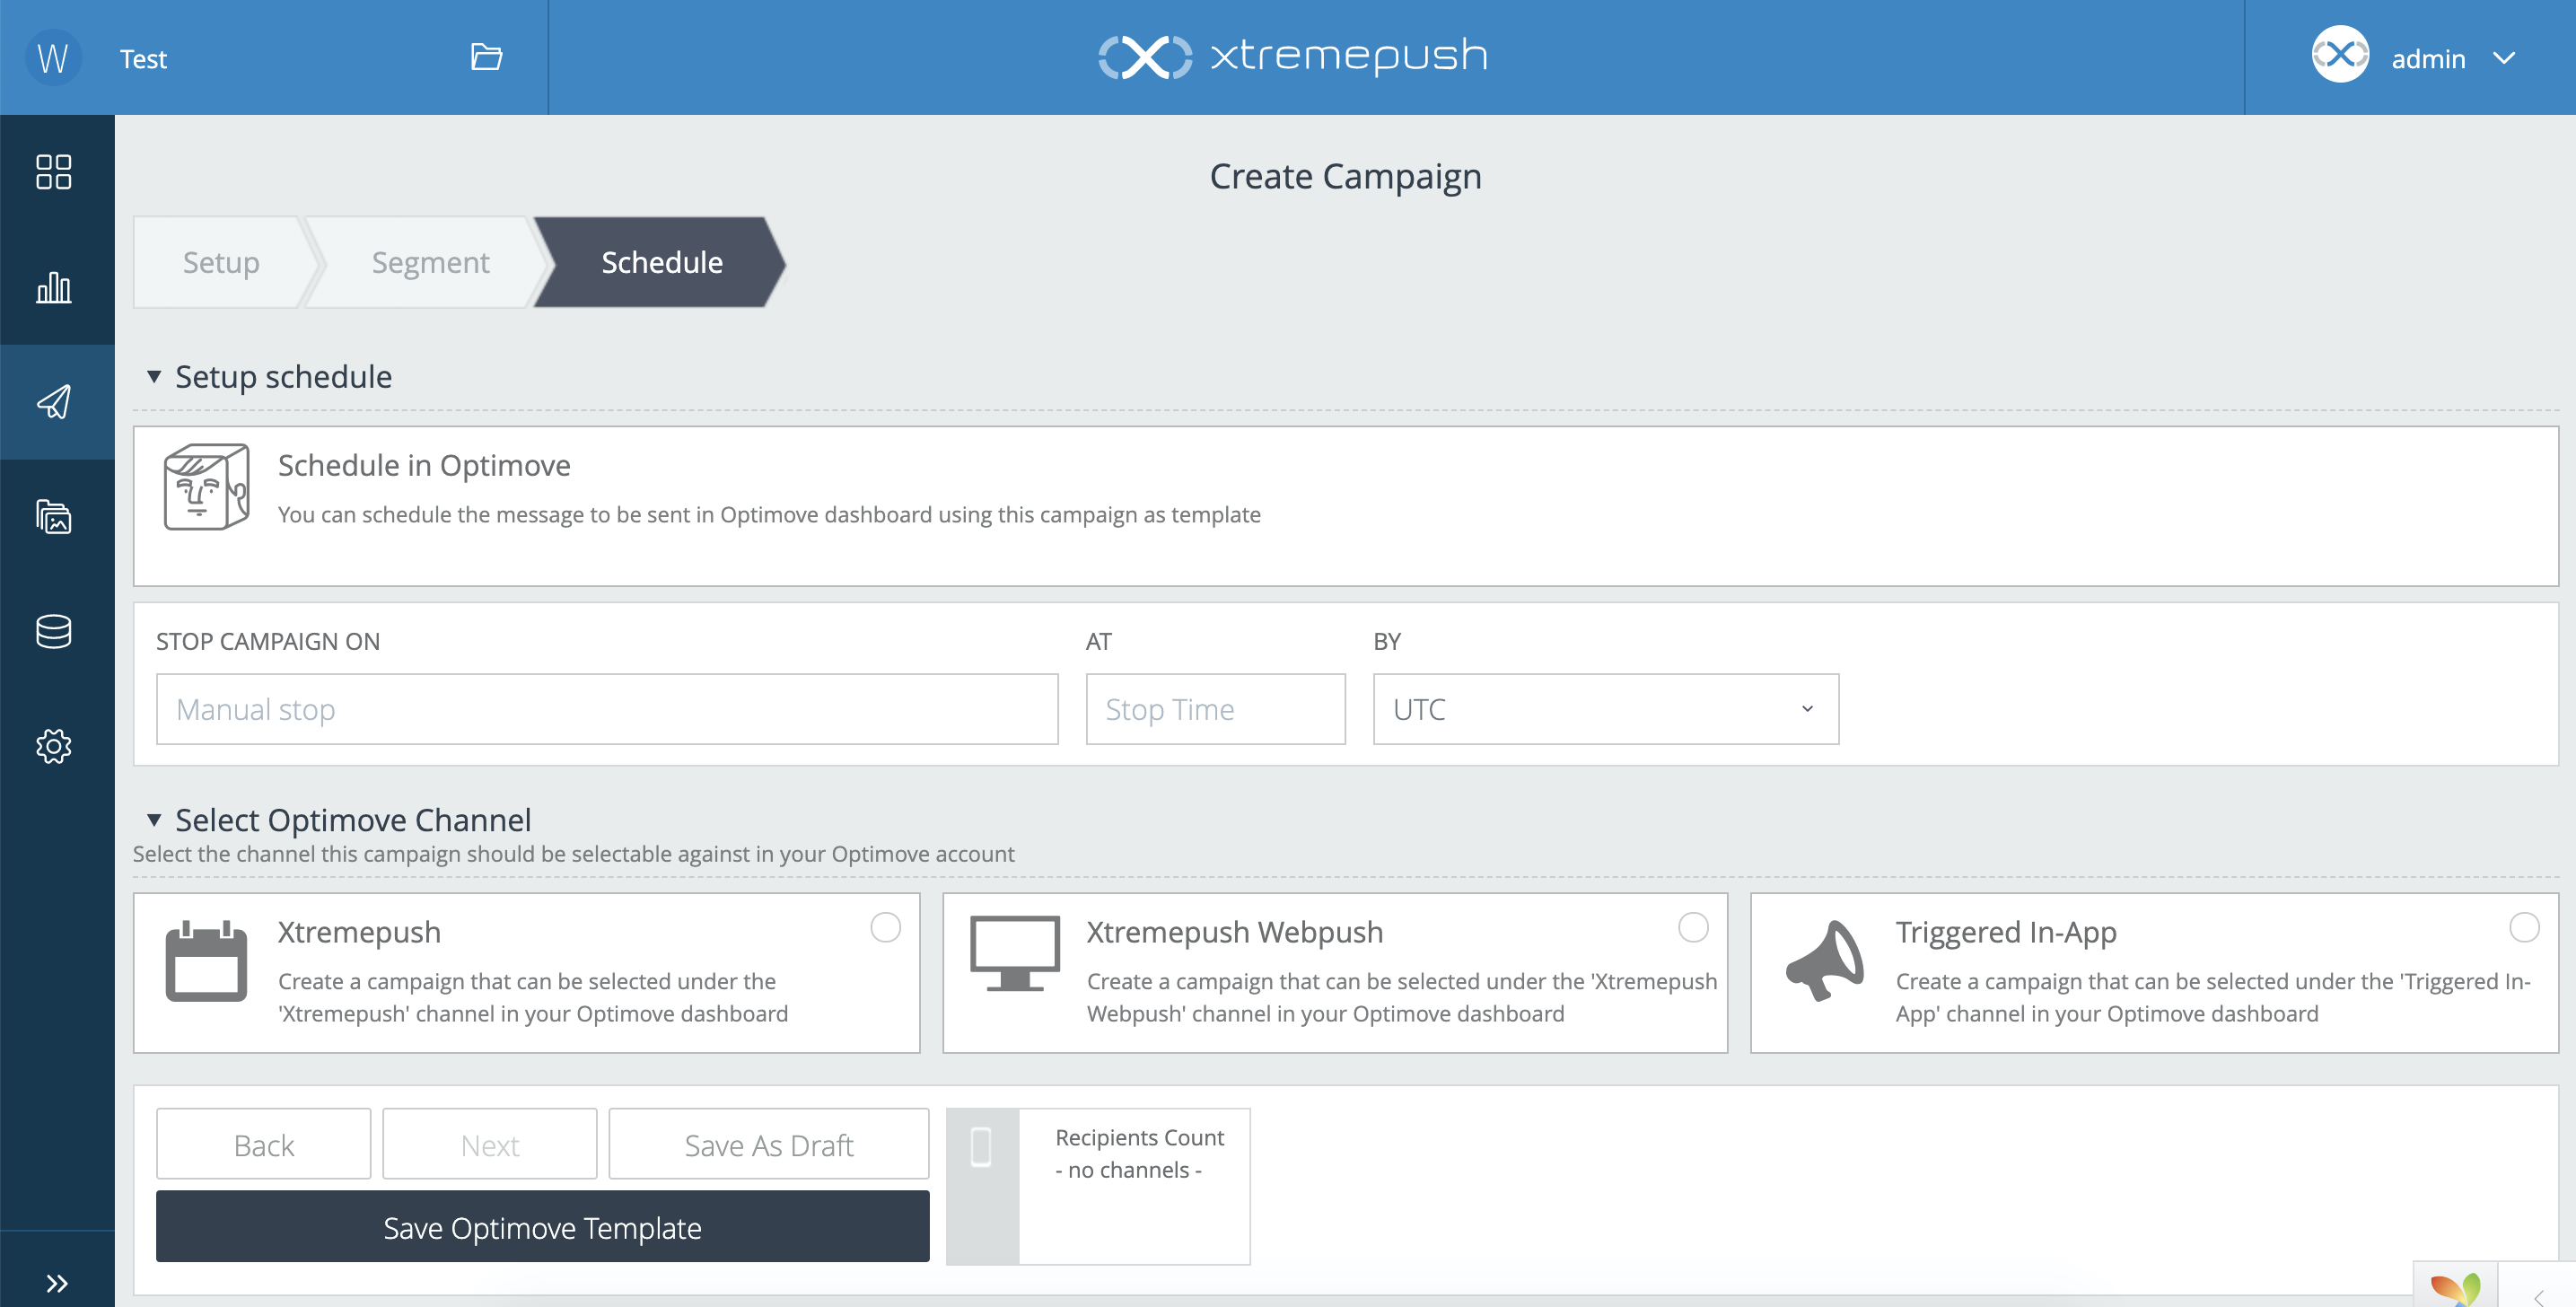Select the Xtremepush Webpush radio button
This screenshot has height=1307, width=2576.
1692,927
